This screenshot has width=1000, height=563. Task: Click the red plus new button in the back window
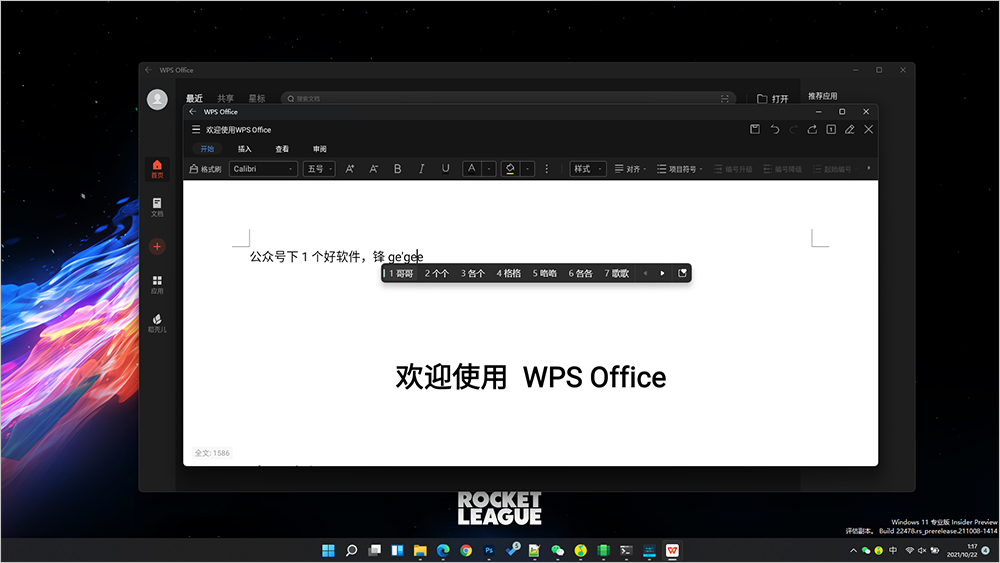click(157, 247)
